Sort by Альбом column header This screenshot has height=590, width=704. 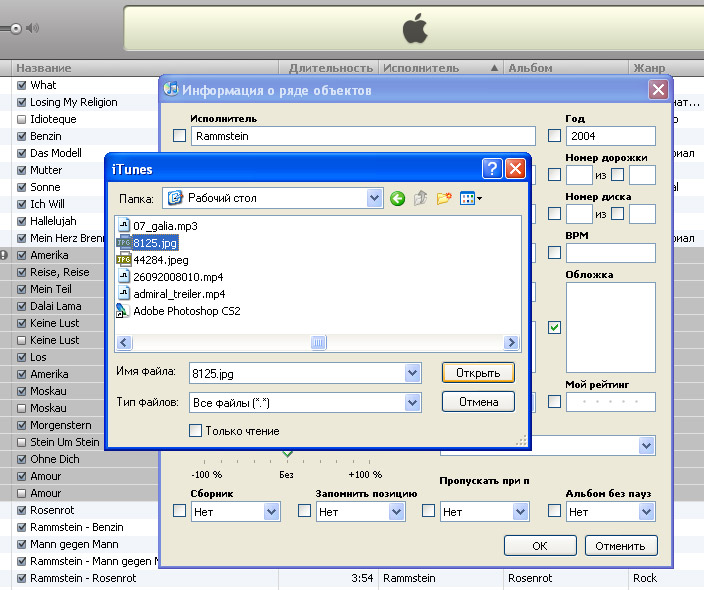click(530, 68)
